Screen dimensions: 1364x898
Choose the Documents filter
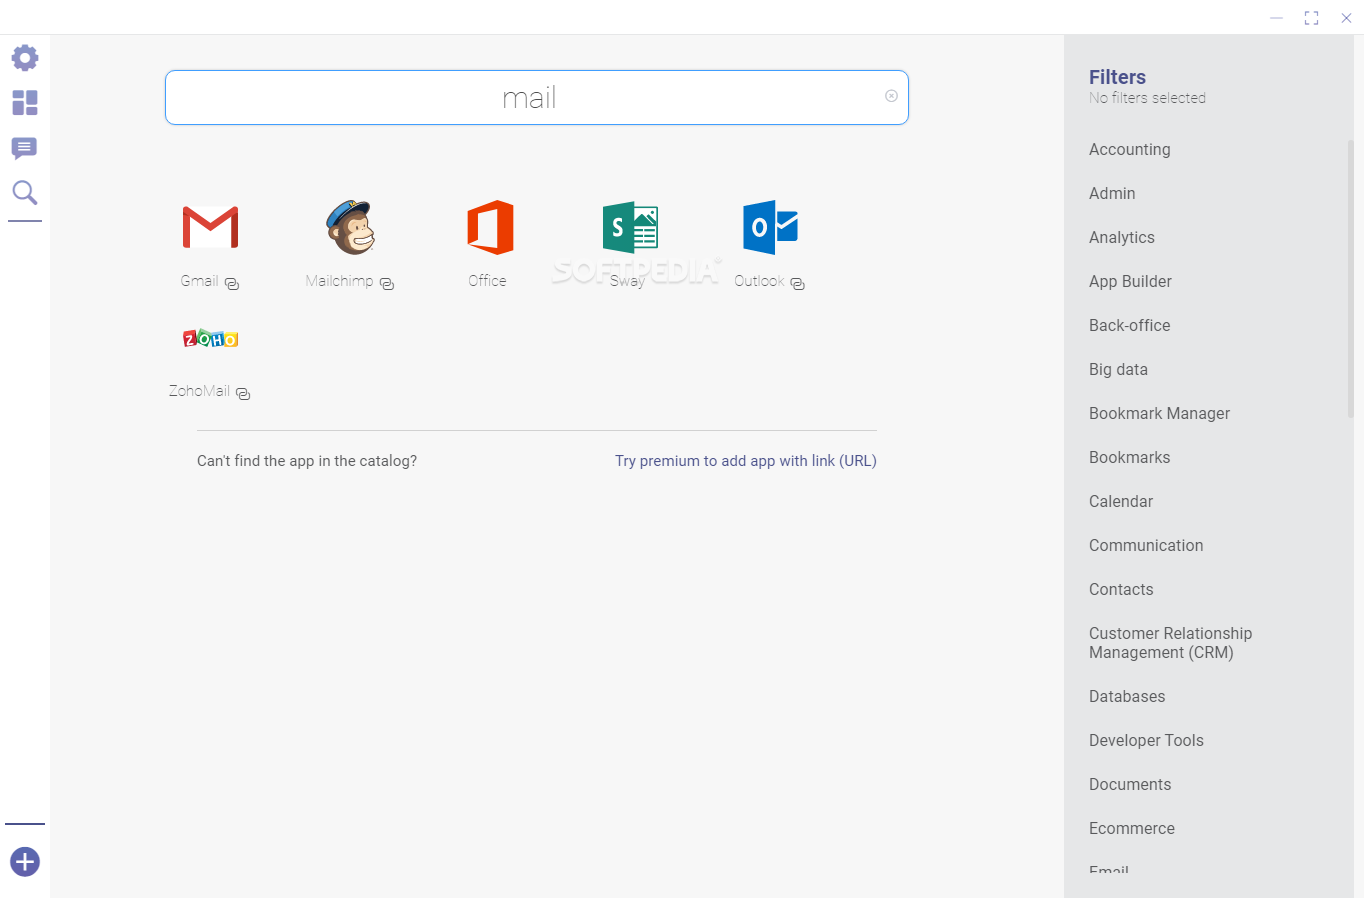click(1130, 784)
